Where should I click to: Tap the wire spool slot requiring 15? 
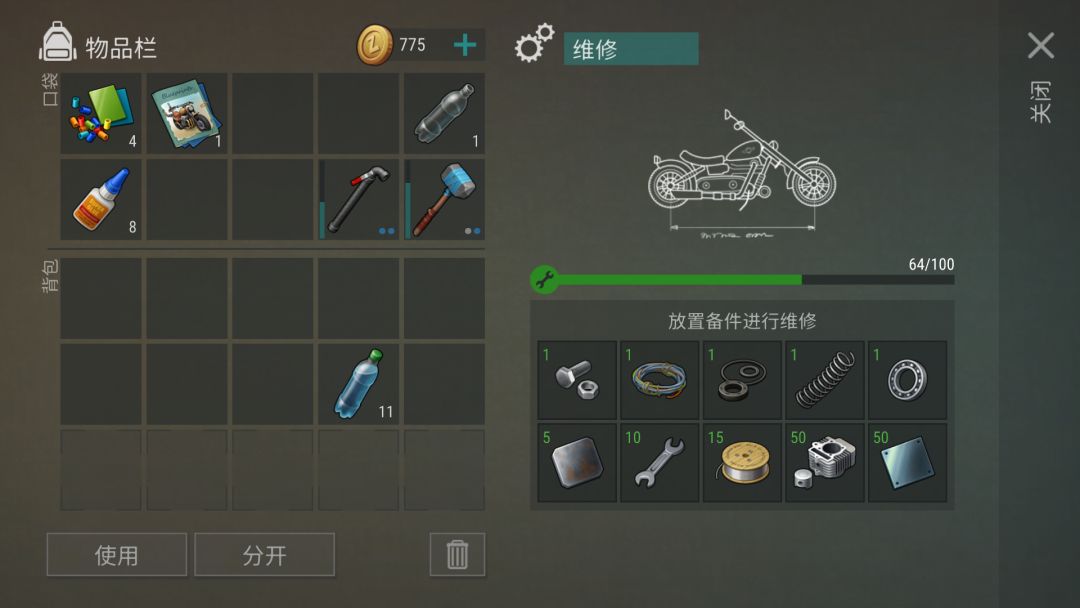coord(742,463)
